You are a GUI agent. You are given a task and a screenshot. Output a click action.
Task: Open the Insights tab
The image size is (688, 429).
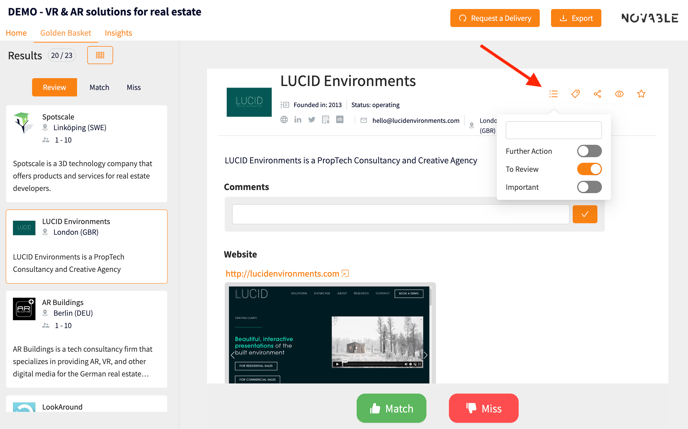coord(118,33)
